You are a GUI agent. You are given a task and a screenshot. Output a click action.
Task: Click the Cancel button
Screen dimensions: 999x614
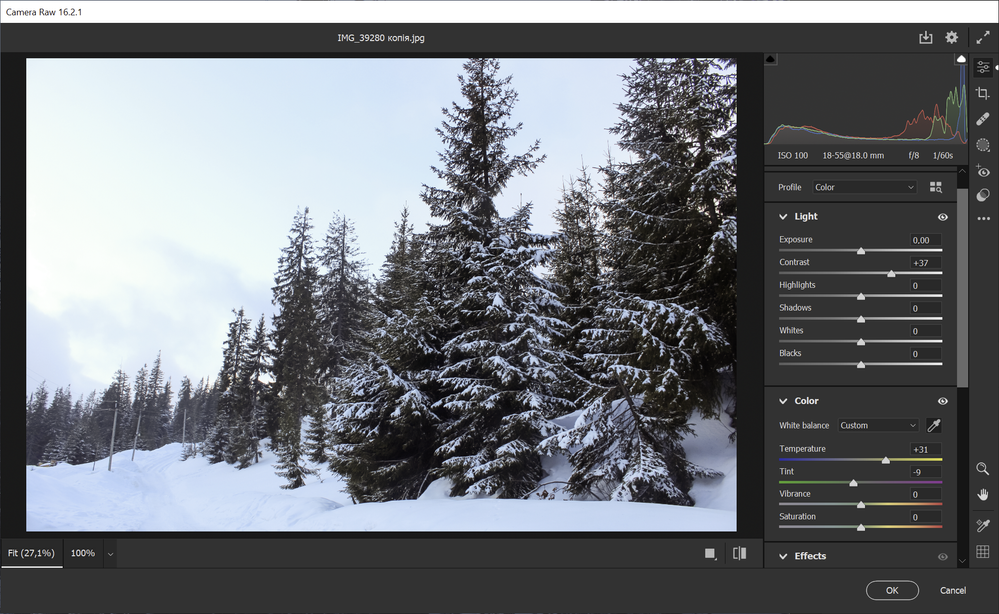pyautogui.click(x=952, y=590)
